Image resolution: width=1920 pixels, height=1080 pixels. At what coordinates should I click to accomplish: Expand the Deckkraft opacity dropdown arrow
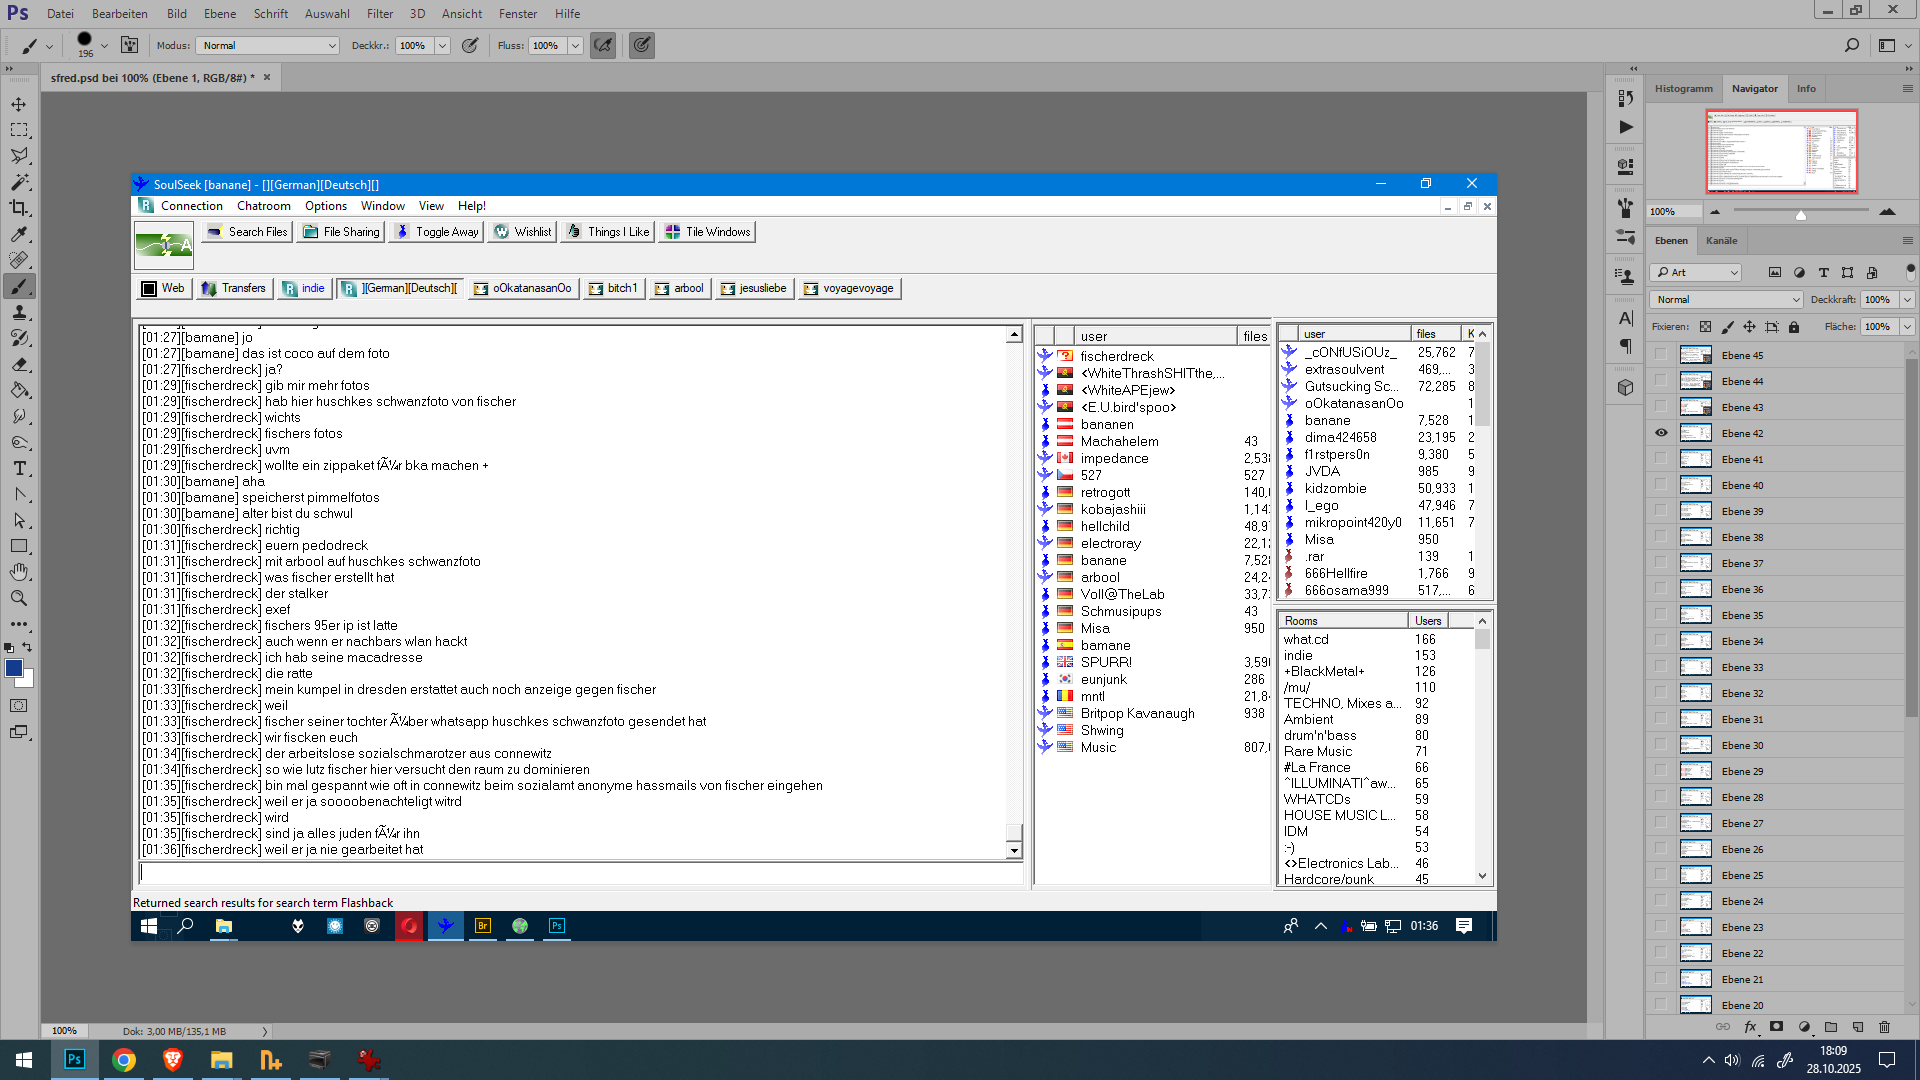pyautogui.click(x=1907, y=300)
